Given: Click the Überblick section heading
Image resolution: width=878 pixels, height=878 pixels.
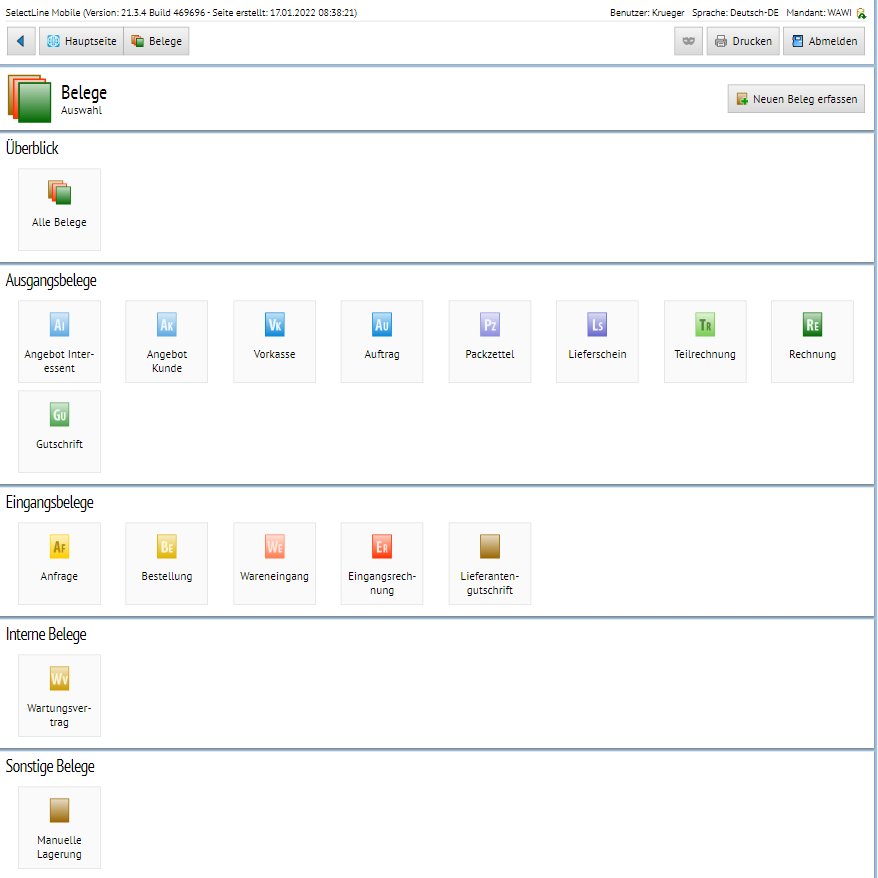Looking at the screenshot, I should pos(32,148).
